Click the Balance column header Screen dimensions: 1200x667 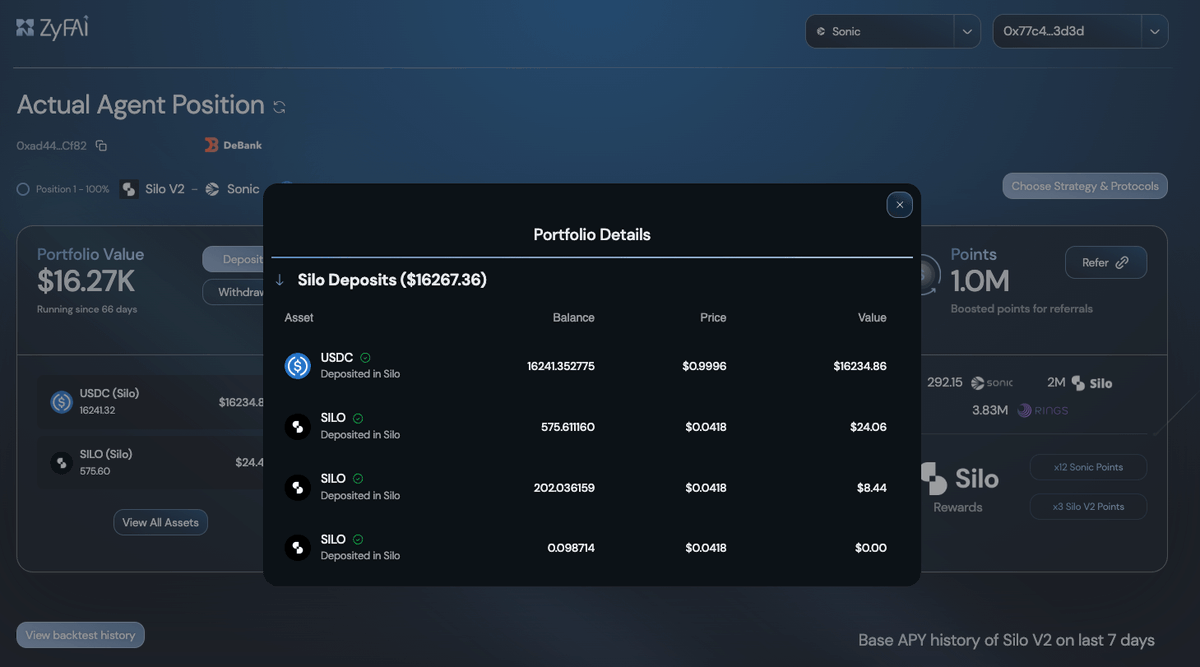[x=574, y=318]
